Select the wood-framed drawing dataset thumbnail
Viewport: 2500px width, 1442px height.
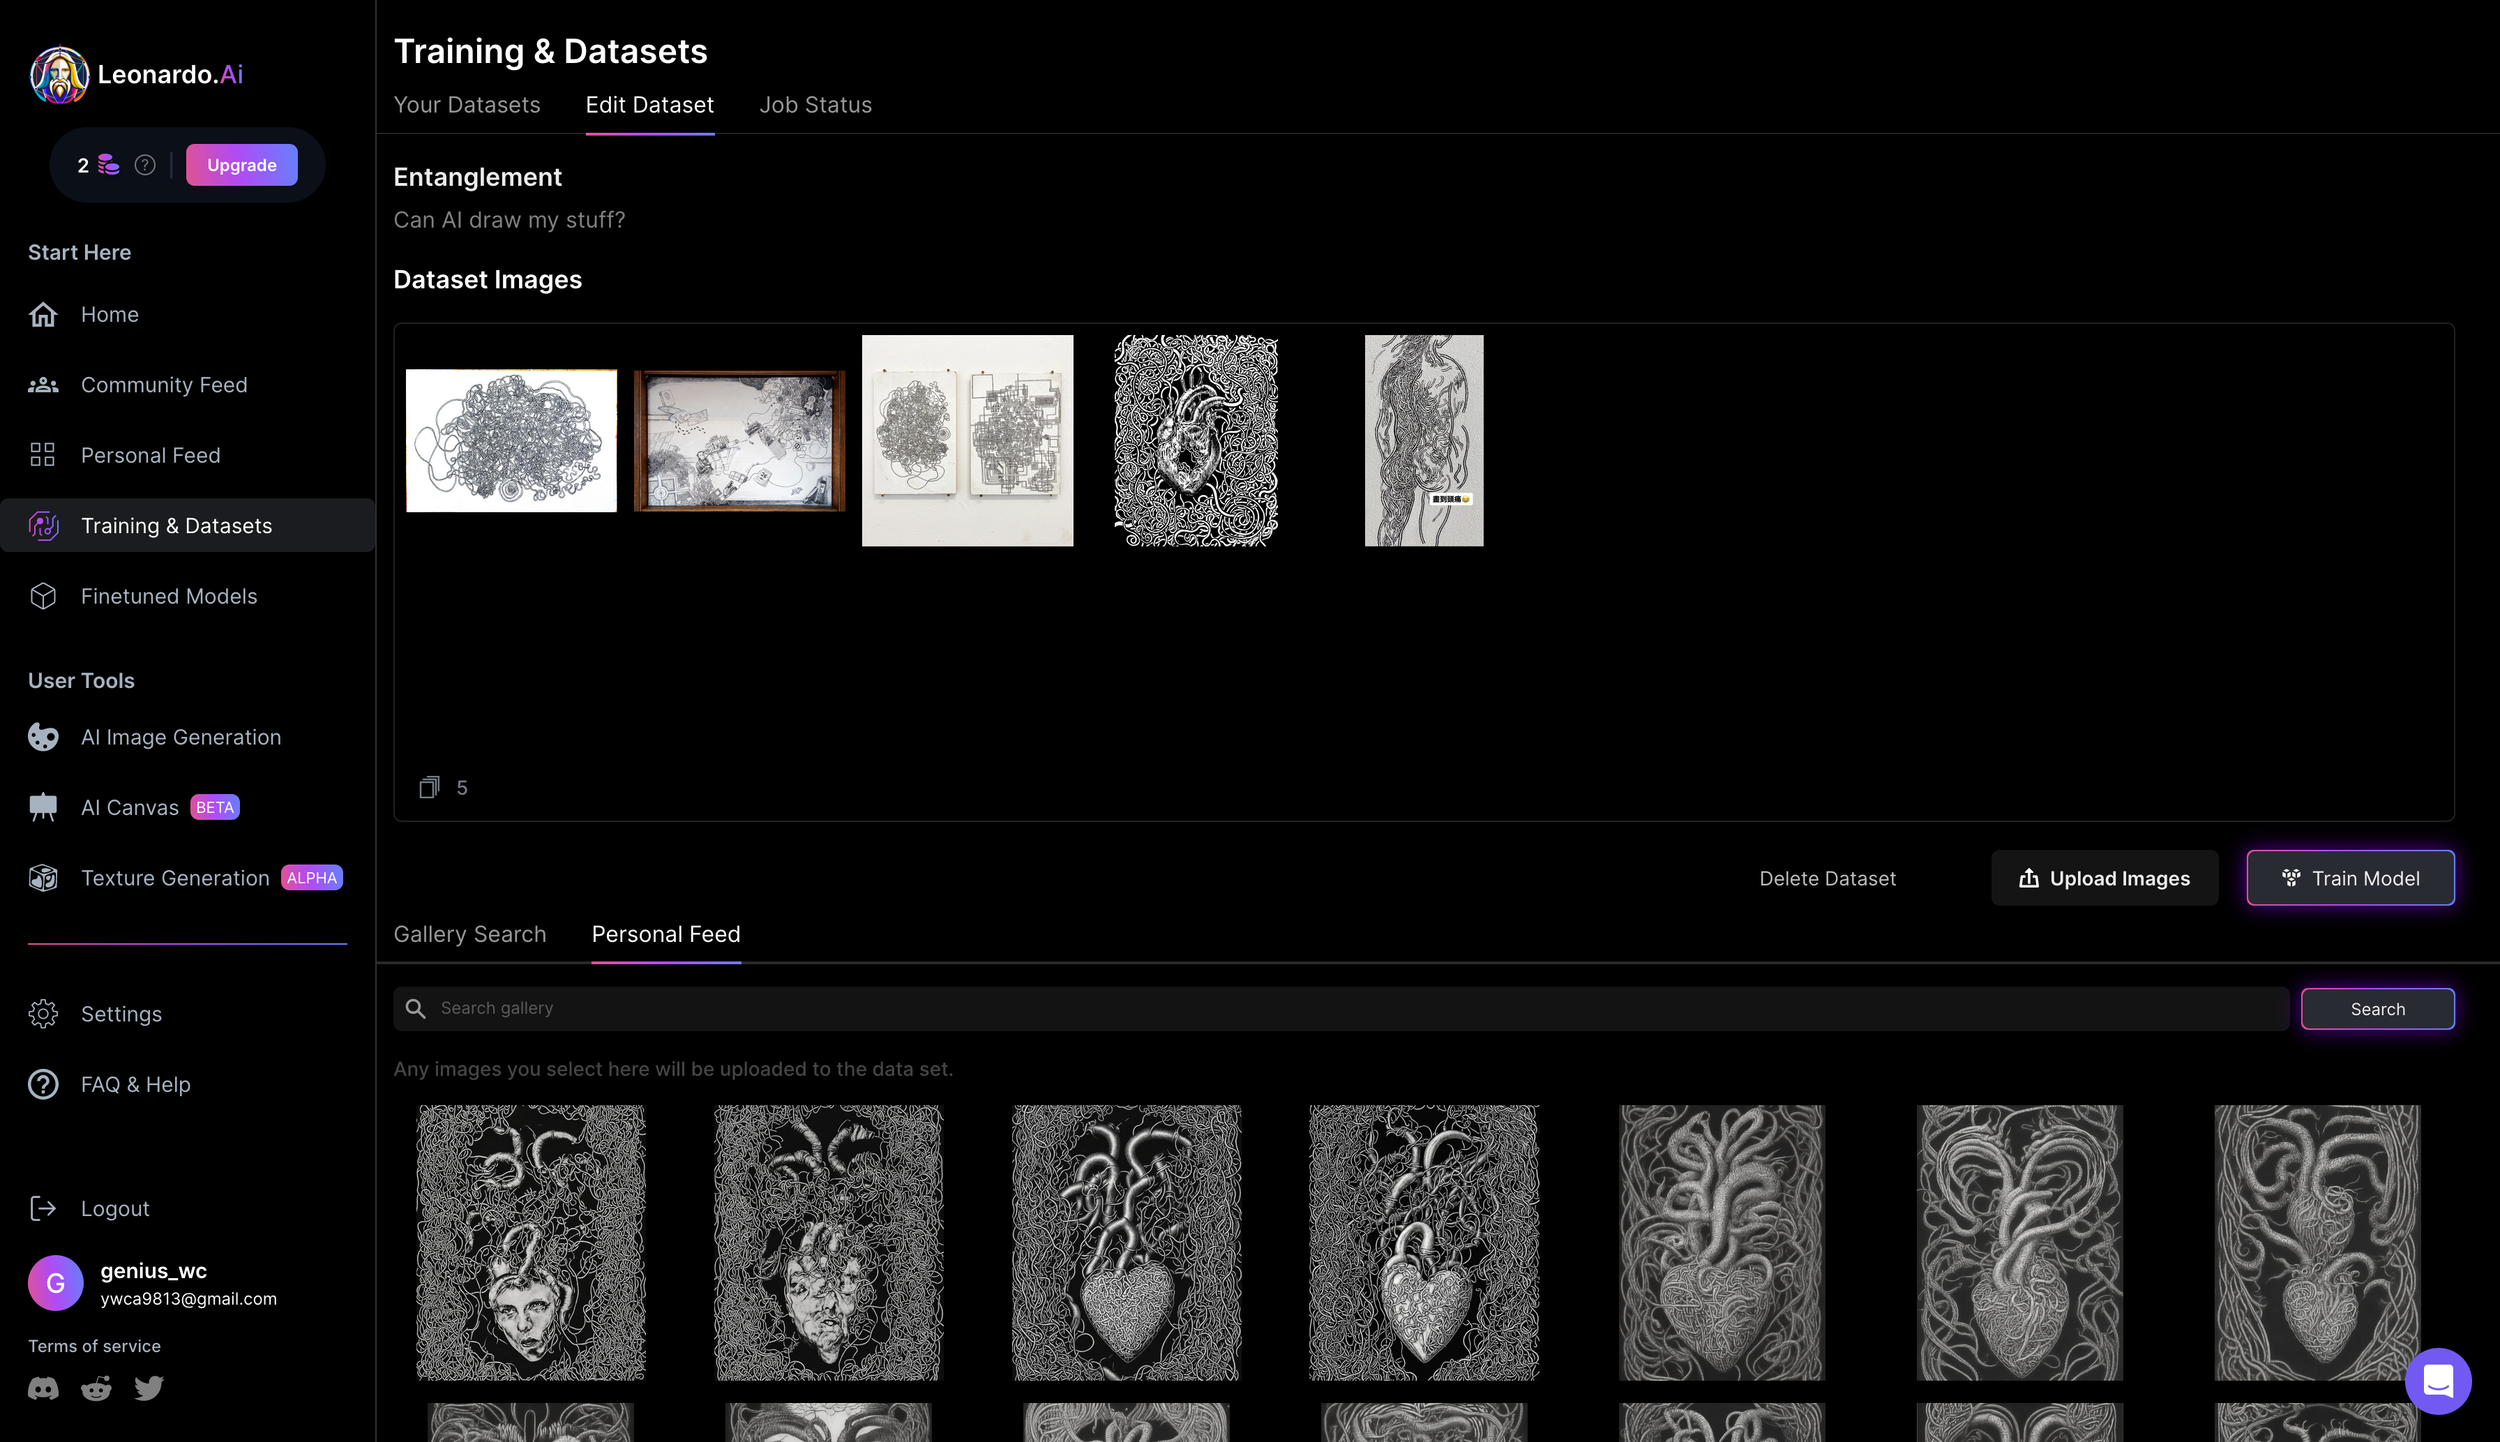coord(739,441)
